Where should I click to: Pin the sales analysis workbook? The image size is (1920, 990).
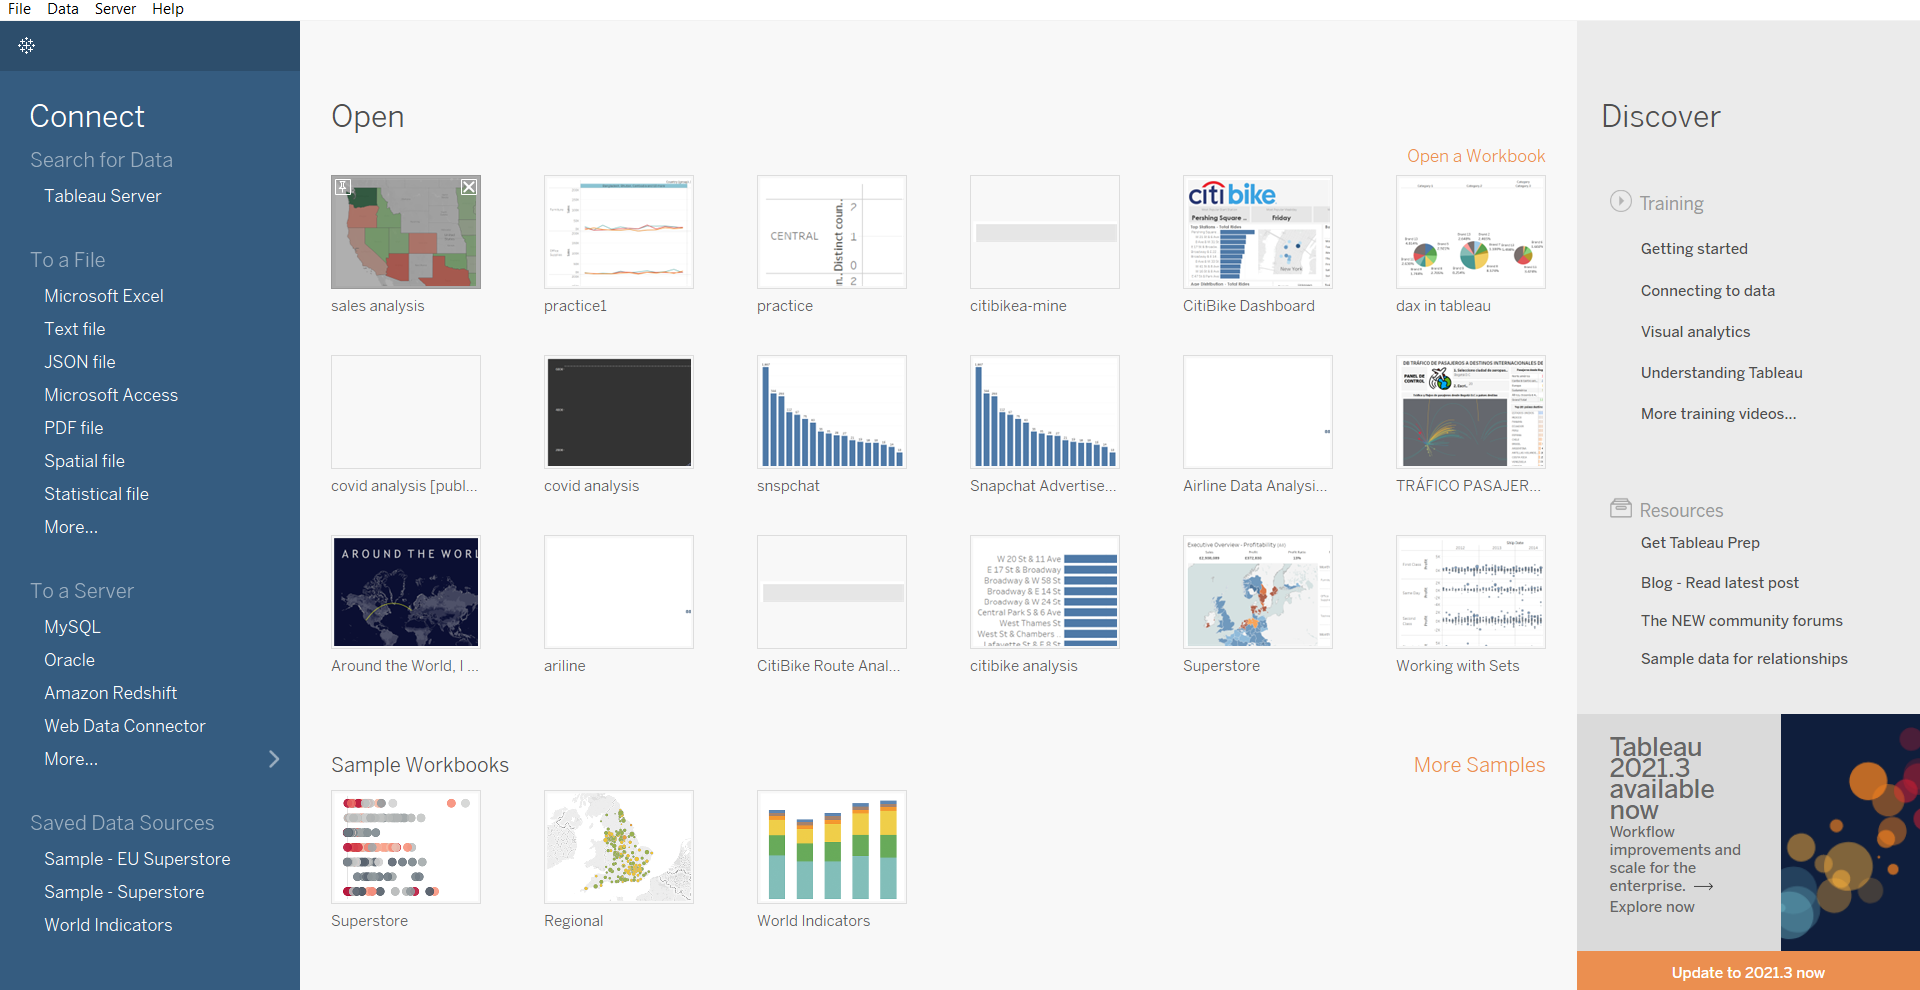(x=343, y=187)
